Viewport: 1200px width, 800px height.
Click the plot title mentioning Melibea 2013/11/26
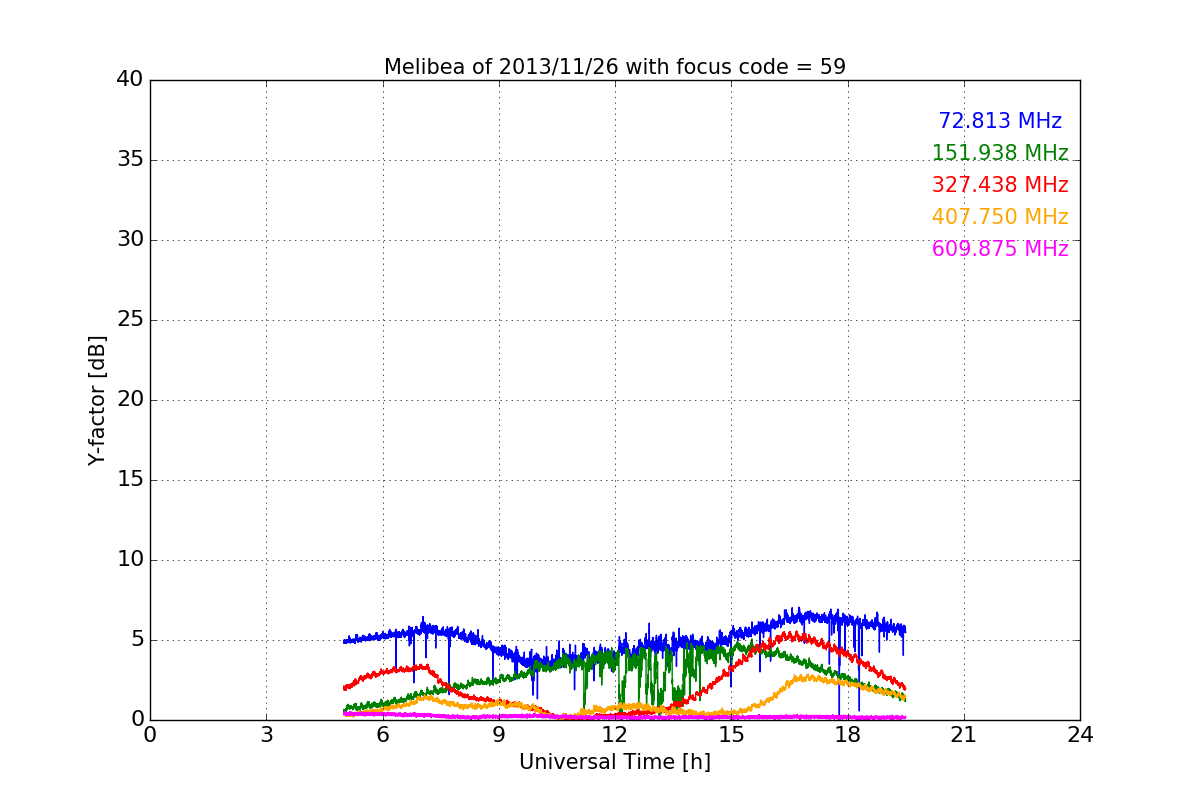[x=615, y=67]
